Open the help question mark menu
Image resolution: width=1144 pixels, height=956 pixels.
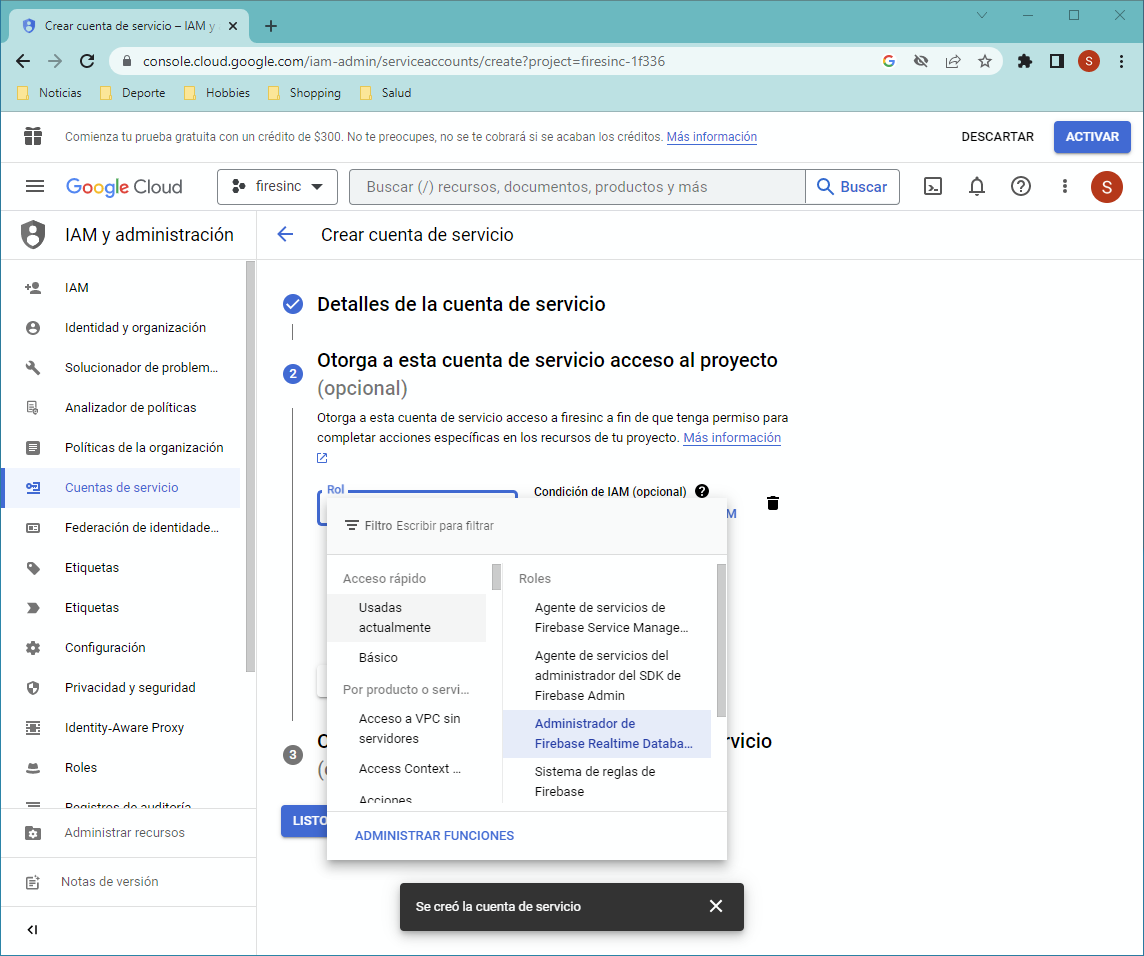(1020, 187)
